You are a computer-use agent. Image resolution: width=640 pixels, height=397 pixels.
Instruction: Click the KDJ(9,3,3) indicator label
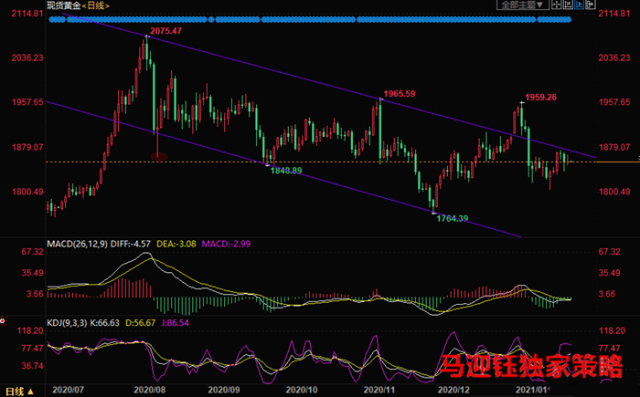click(67, 323)
